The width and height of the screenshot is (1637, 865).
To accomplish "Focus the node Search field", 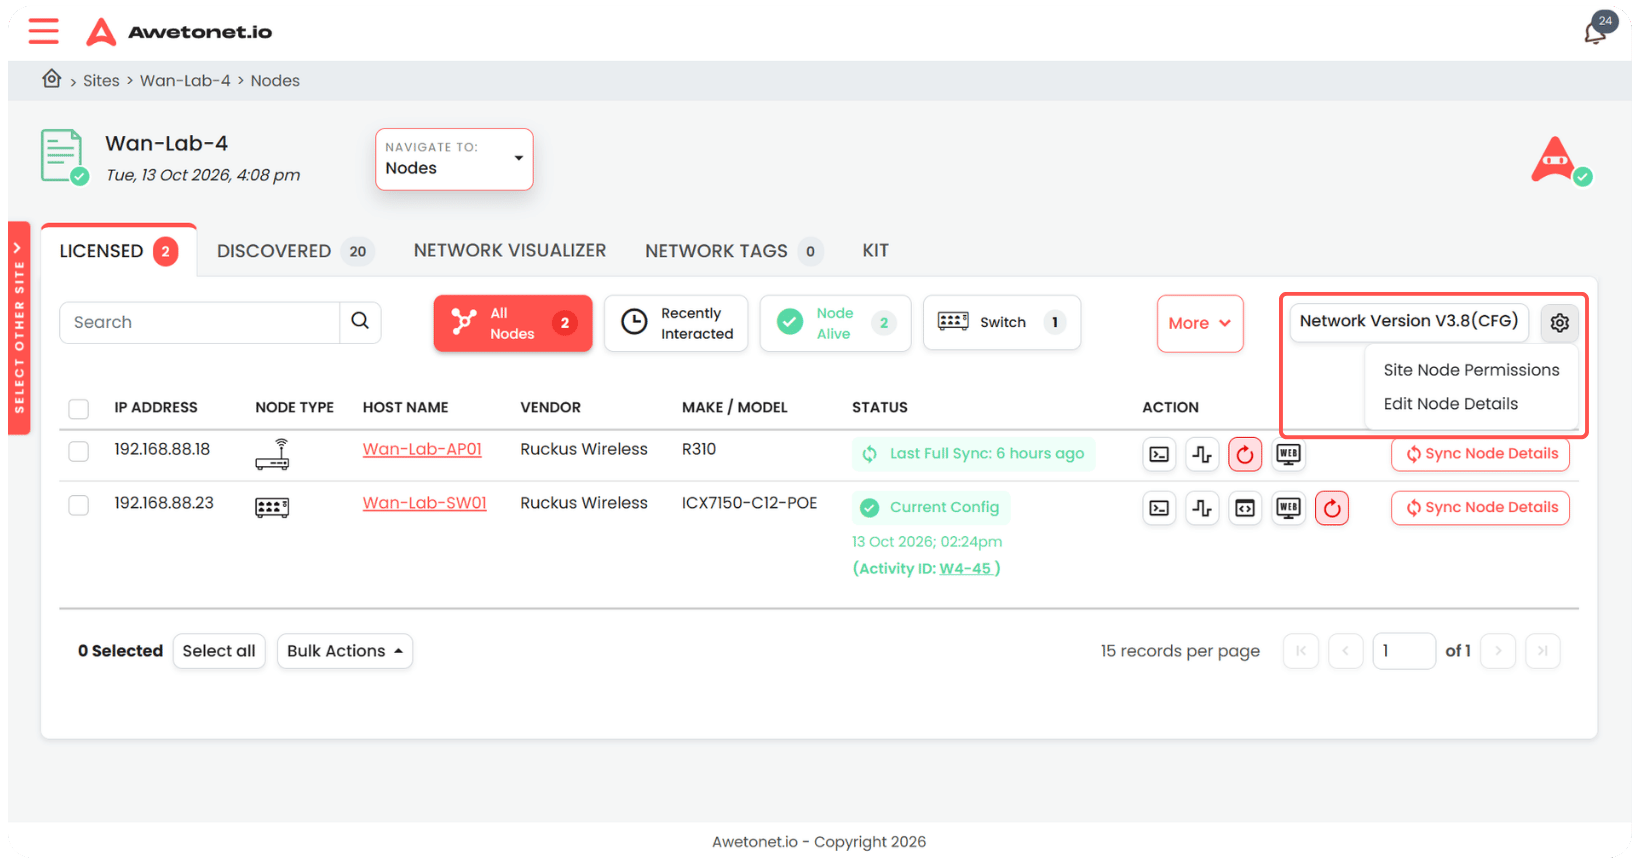I will click(200, 322).
